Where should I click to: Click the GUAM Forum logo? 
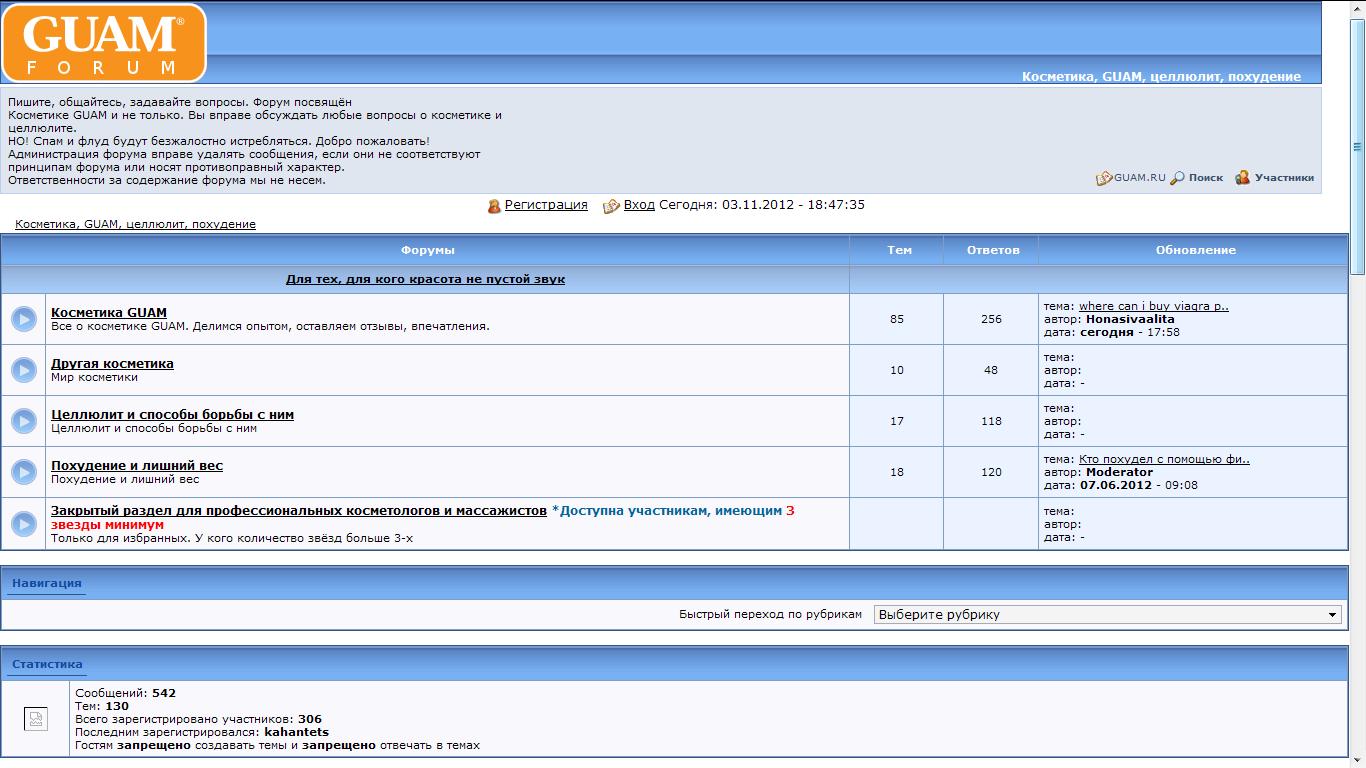104,42
